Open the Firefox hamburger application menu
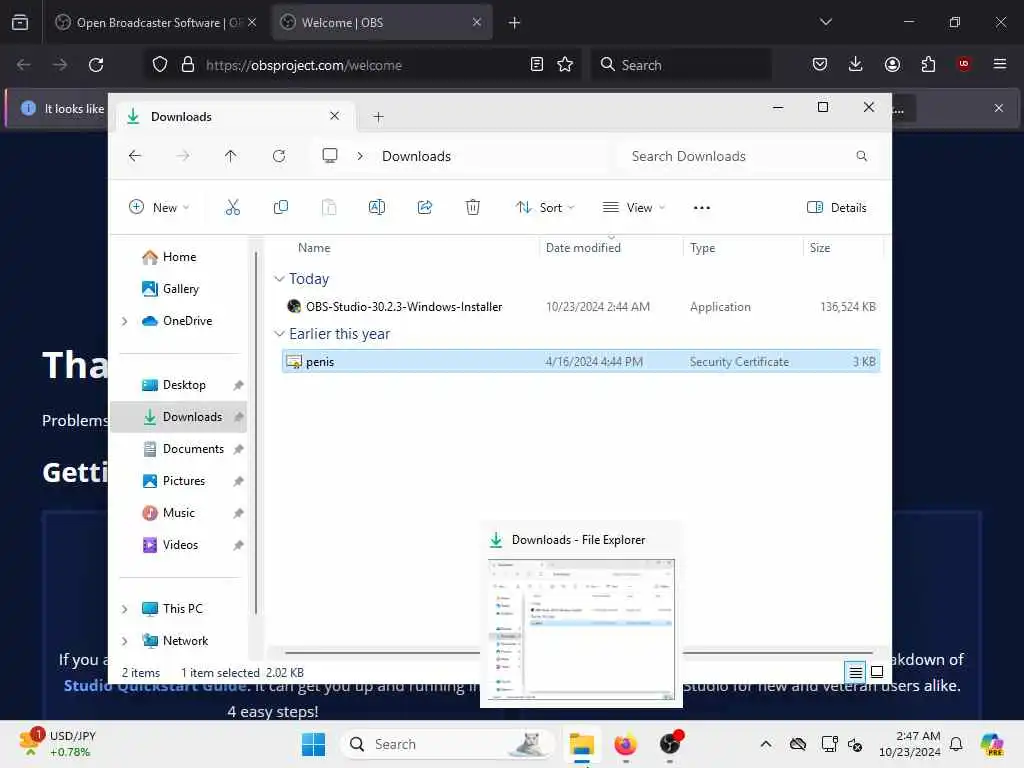Screen dimensions: 1024x768 pos(999,64)
